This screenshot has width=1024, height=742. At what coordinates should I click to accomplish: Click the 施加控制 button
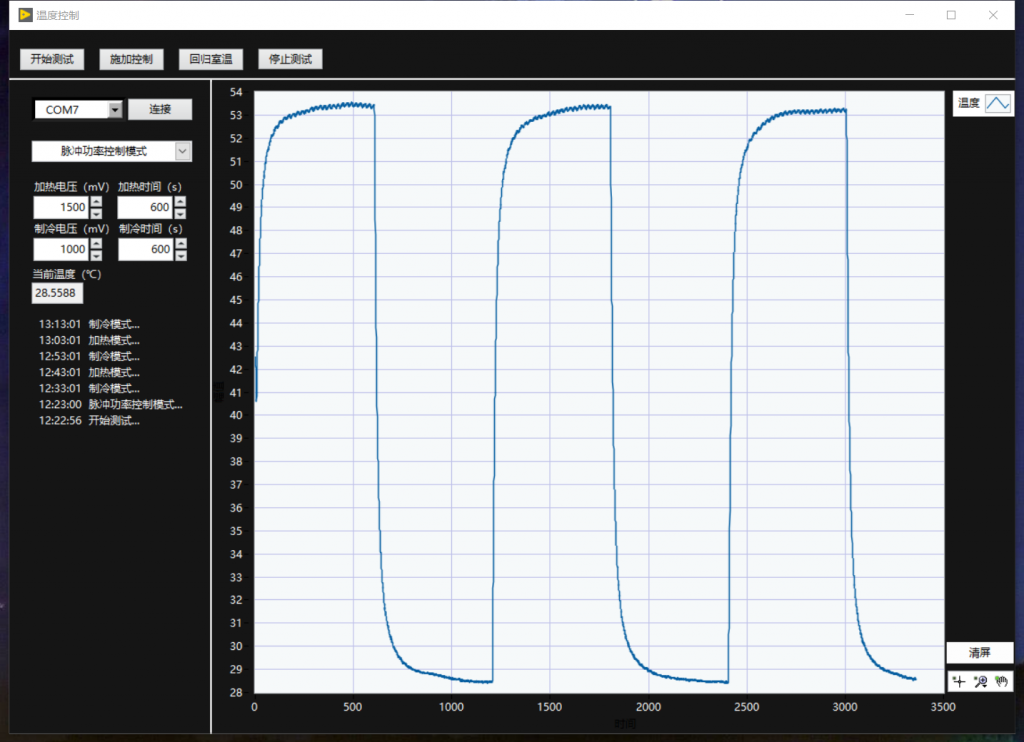pos(131,59)
